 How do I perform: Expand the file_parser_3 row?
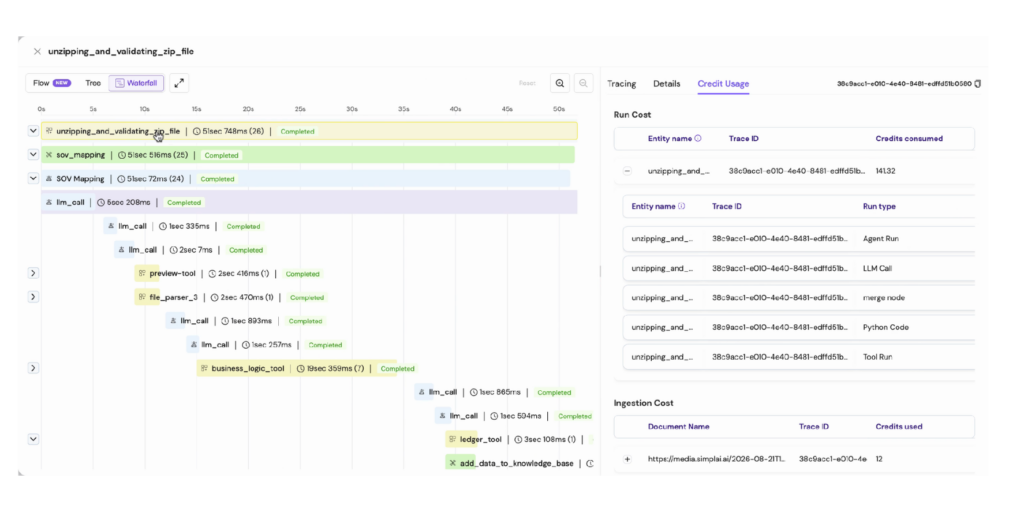33,297
